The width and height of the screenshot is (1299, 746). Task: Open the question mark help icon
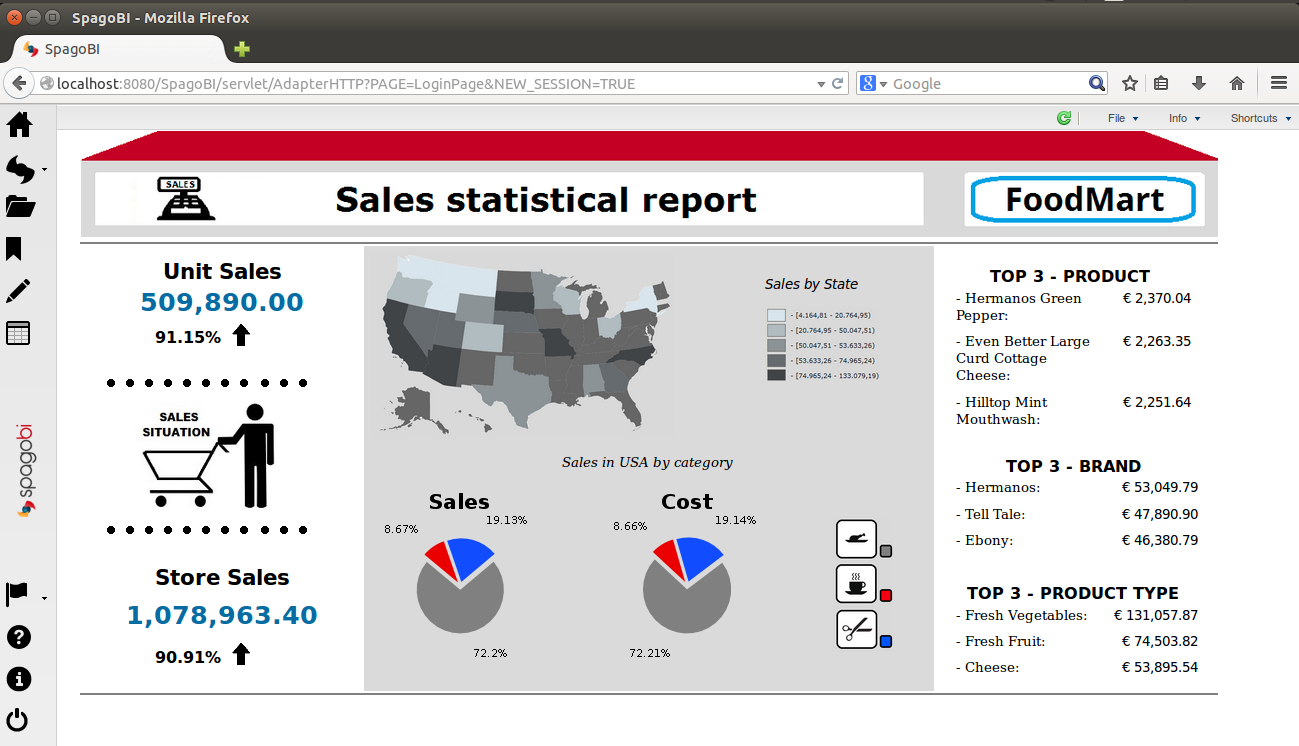point(18,637)
